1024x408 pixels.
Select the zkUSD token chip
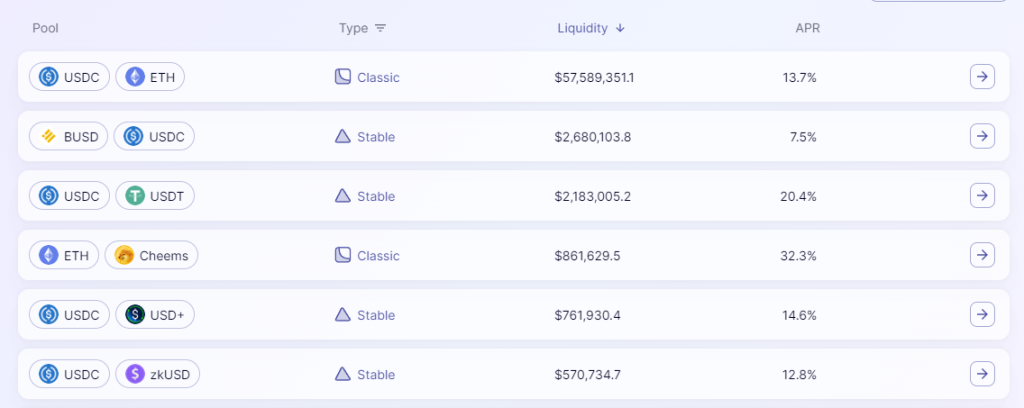157,375
